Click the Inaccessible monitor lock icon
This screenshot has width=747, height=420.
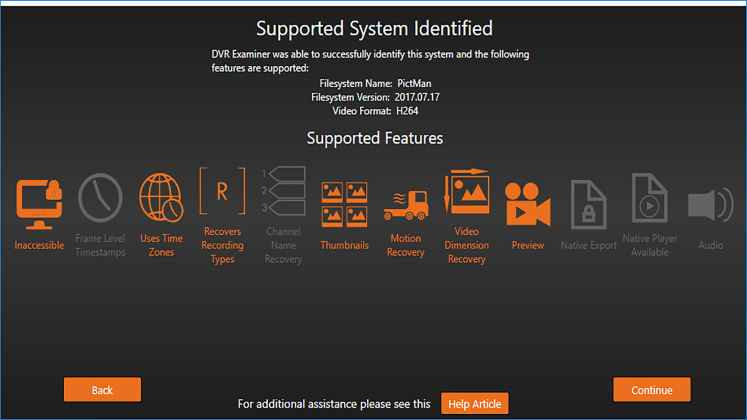point(39,204)
